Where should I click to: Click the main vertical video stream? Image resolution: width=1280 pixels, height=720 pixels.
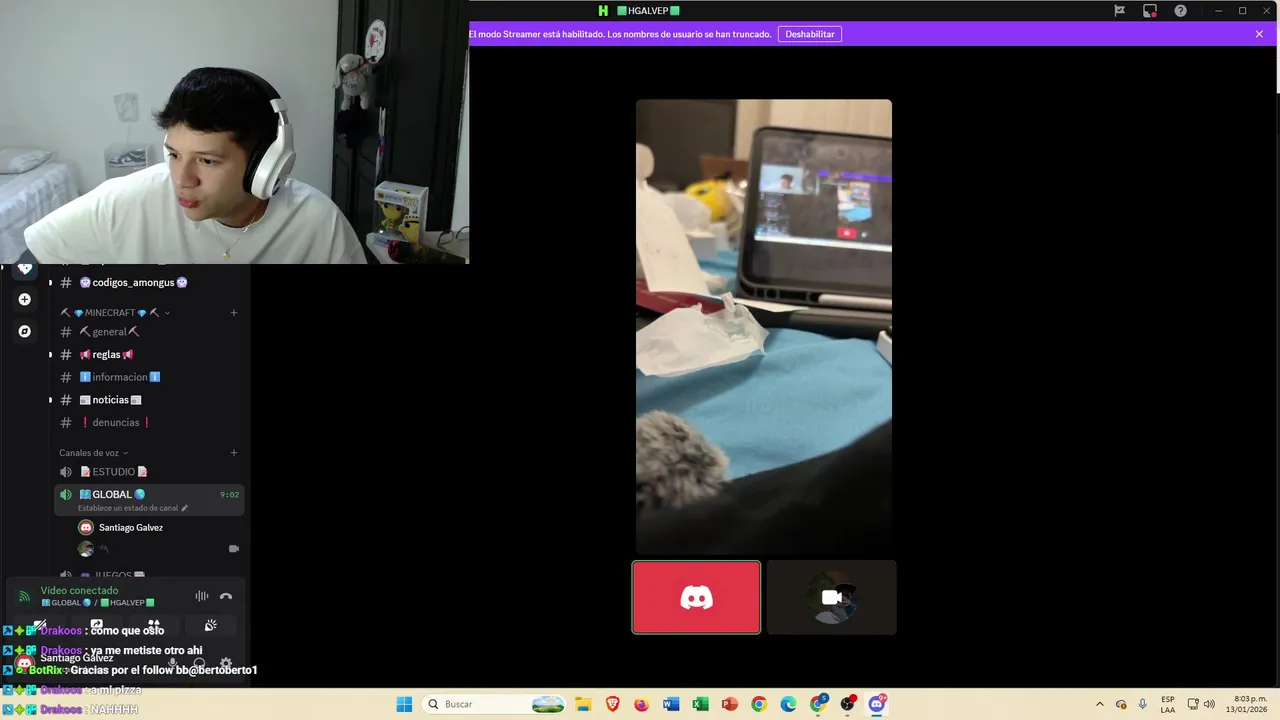pyautogui.click(x=764, y=326)
